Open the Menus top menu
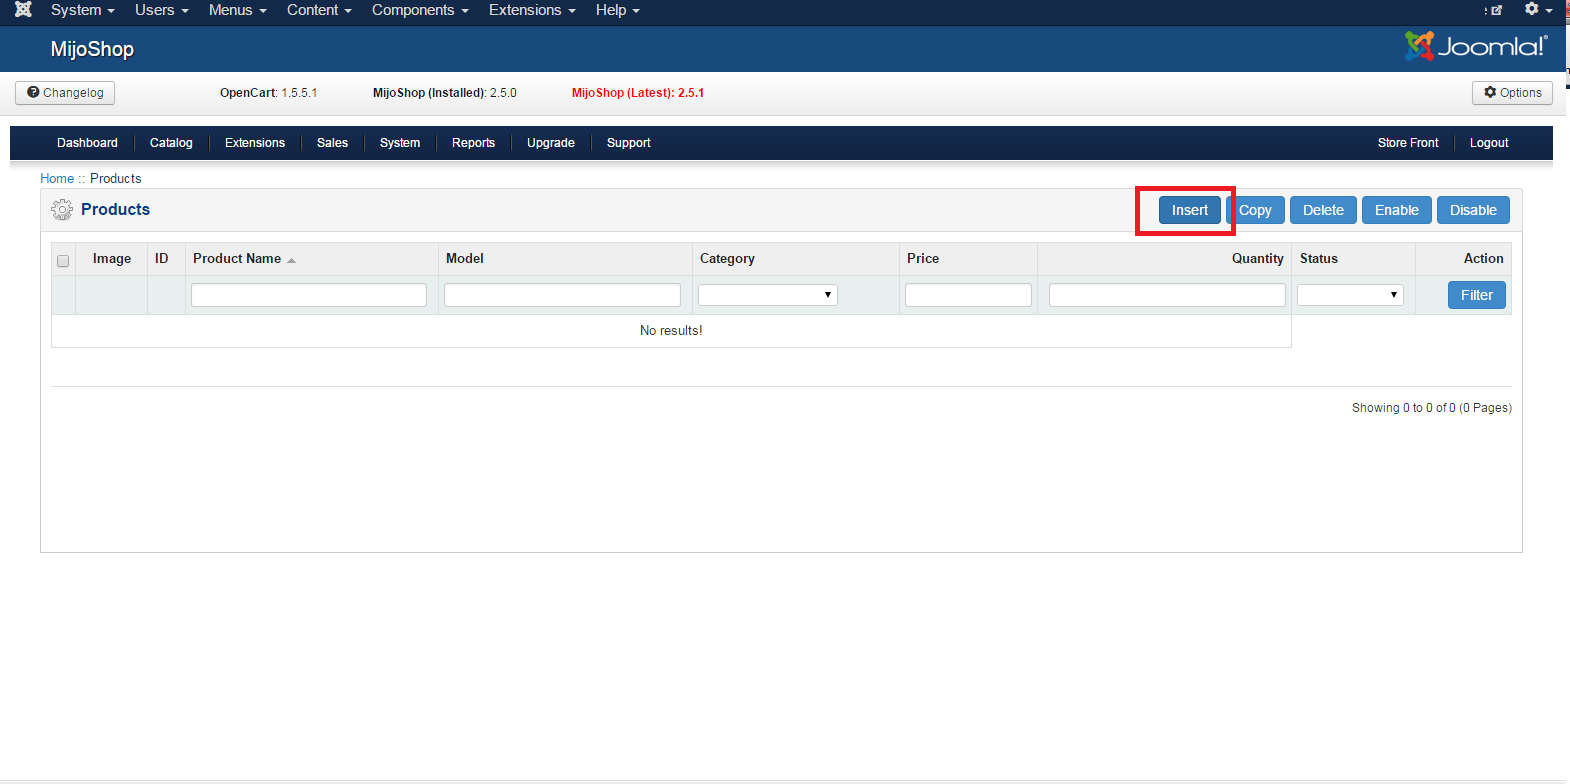Image resolution: width=1570 pixels, height=784 pixels. click(238, 10)
